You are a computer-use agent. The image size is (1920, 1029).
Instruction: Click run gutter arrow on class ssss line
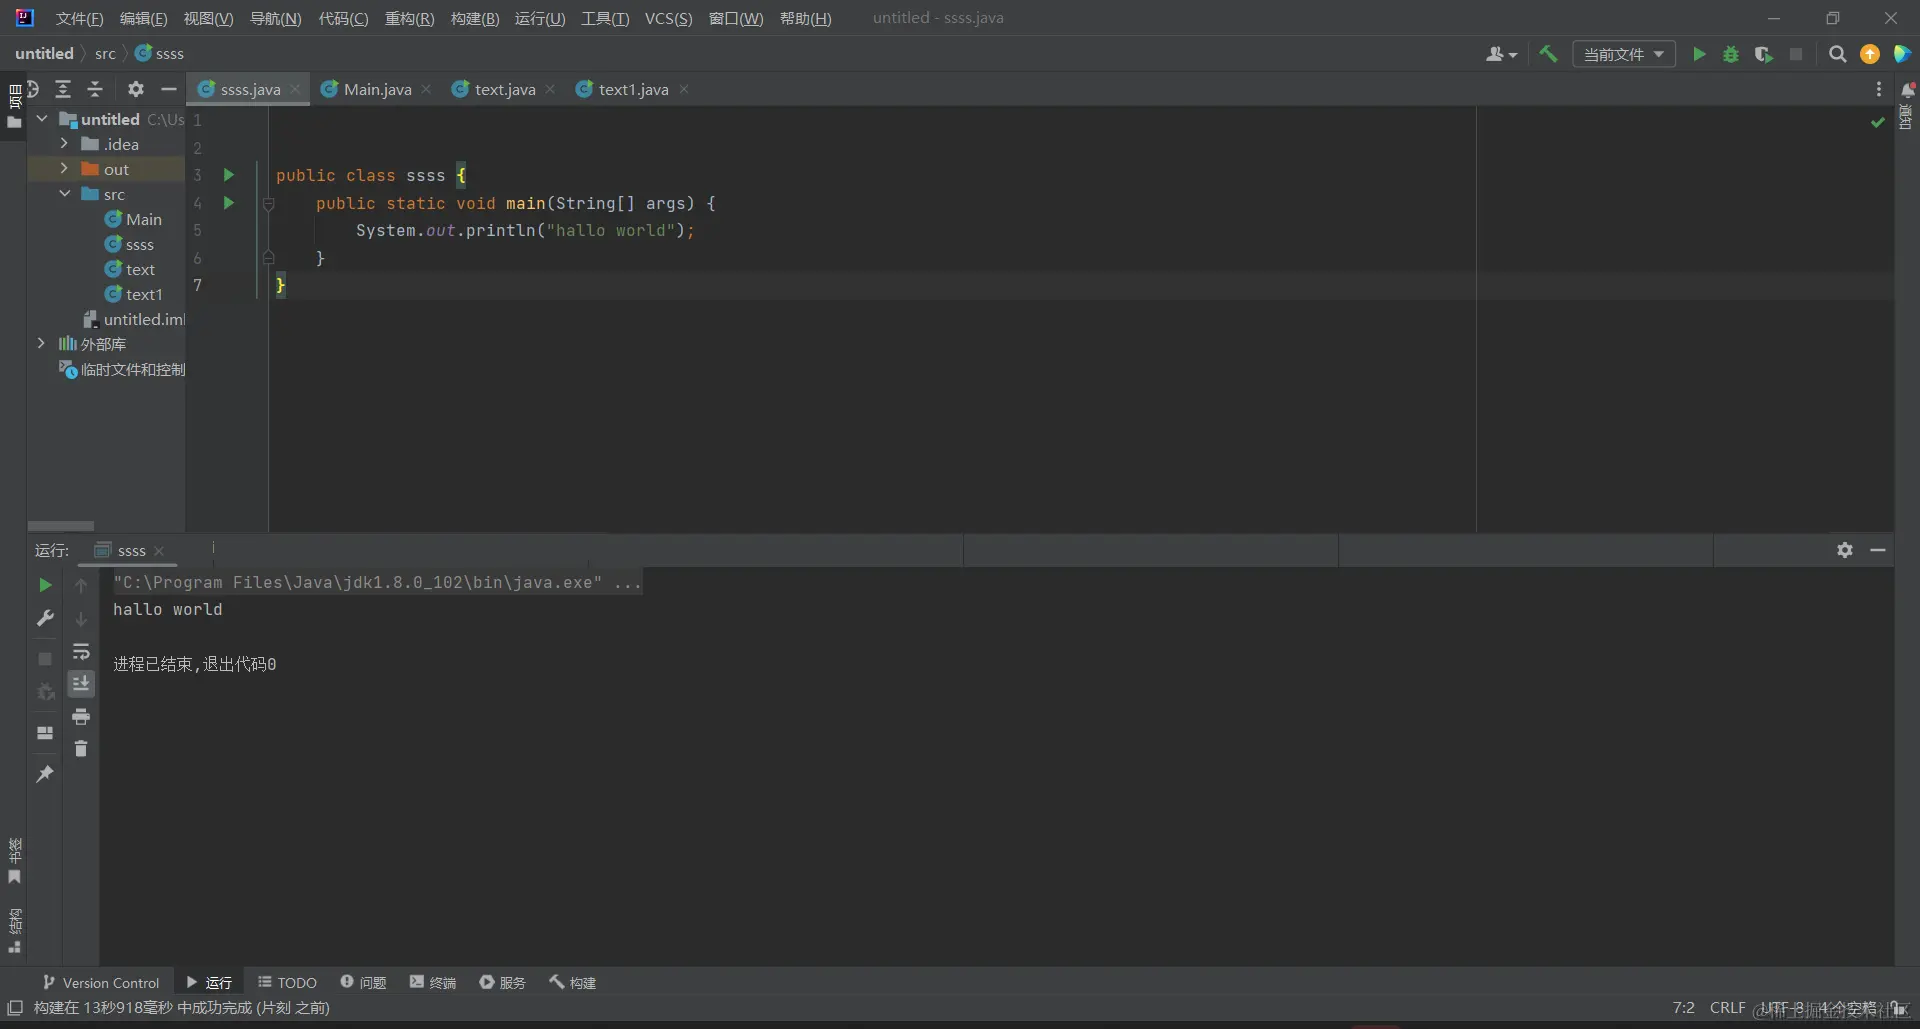tap(228, 175)
